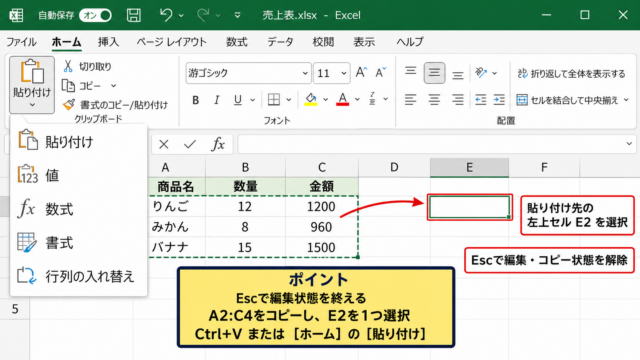Switch to データ tab
The image size is (640, 360).
280,42
